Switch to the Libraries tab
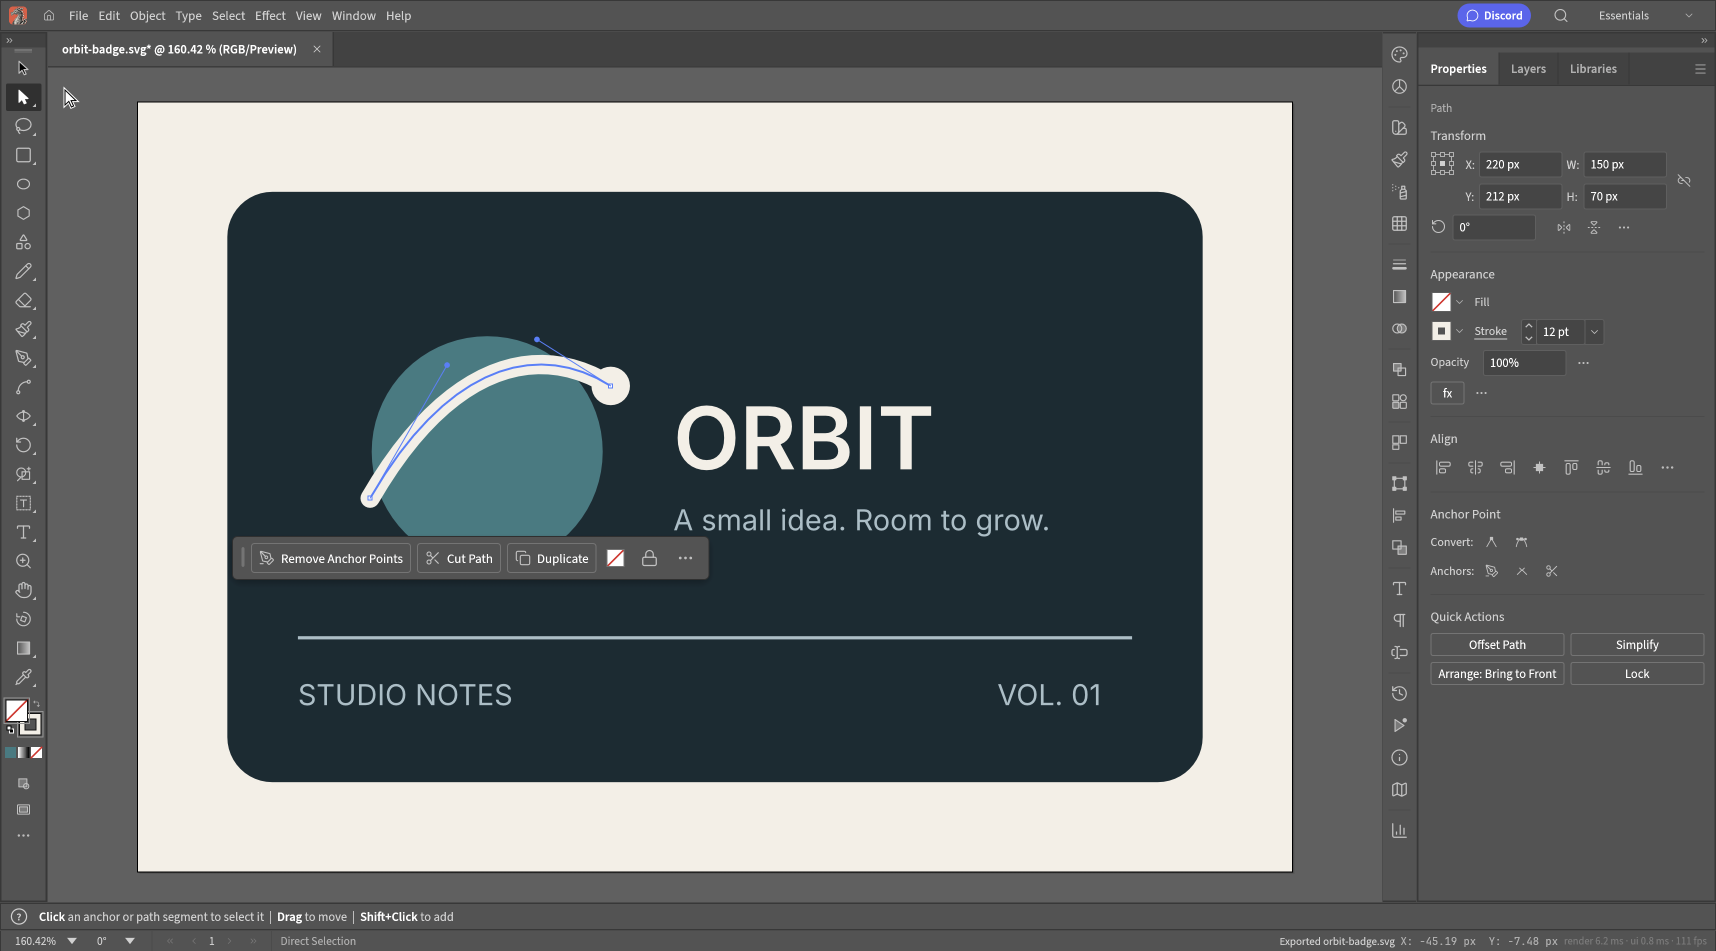Image resolution: width=1716 pixels, height=951 pixels. [1593, 69]
